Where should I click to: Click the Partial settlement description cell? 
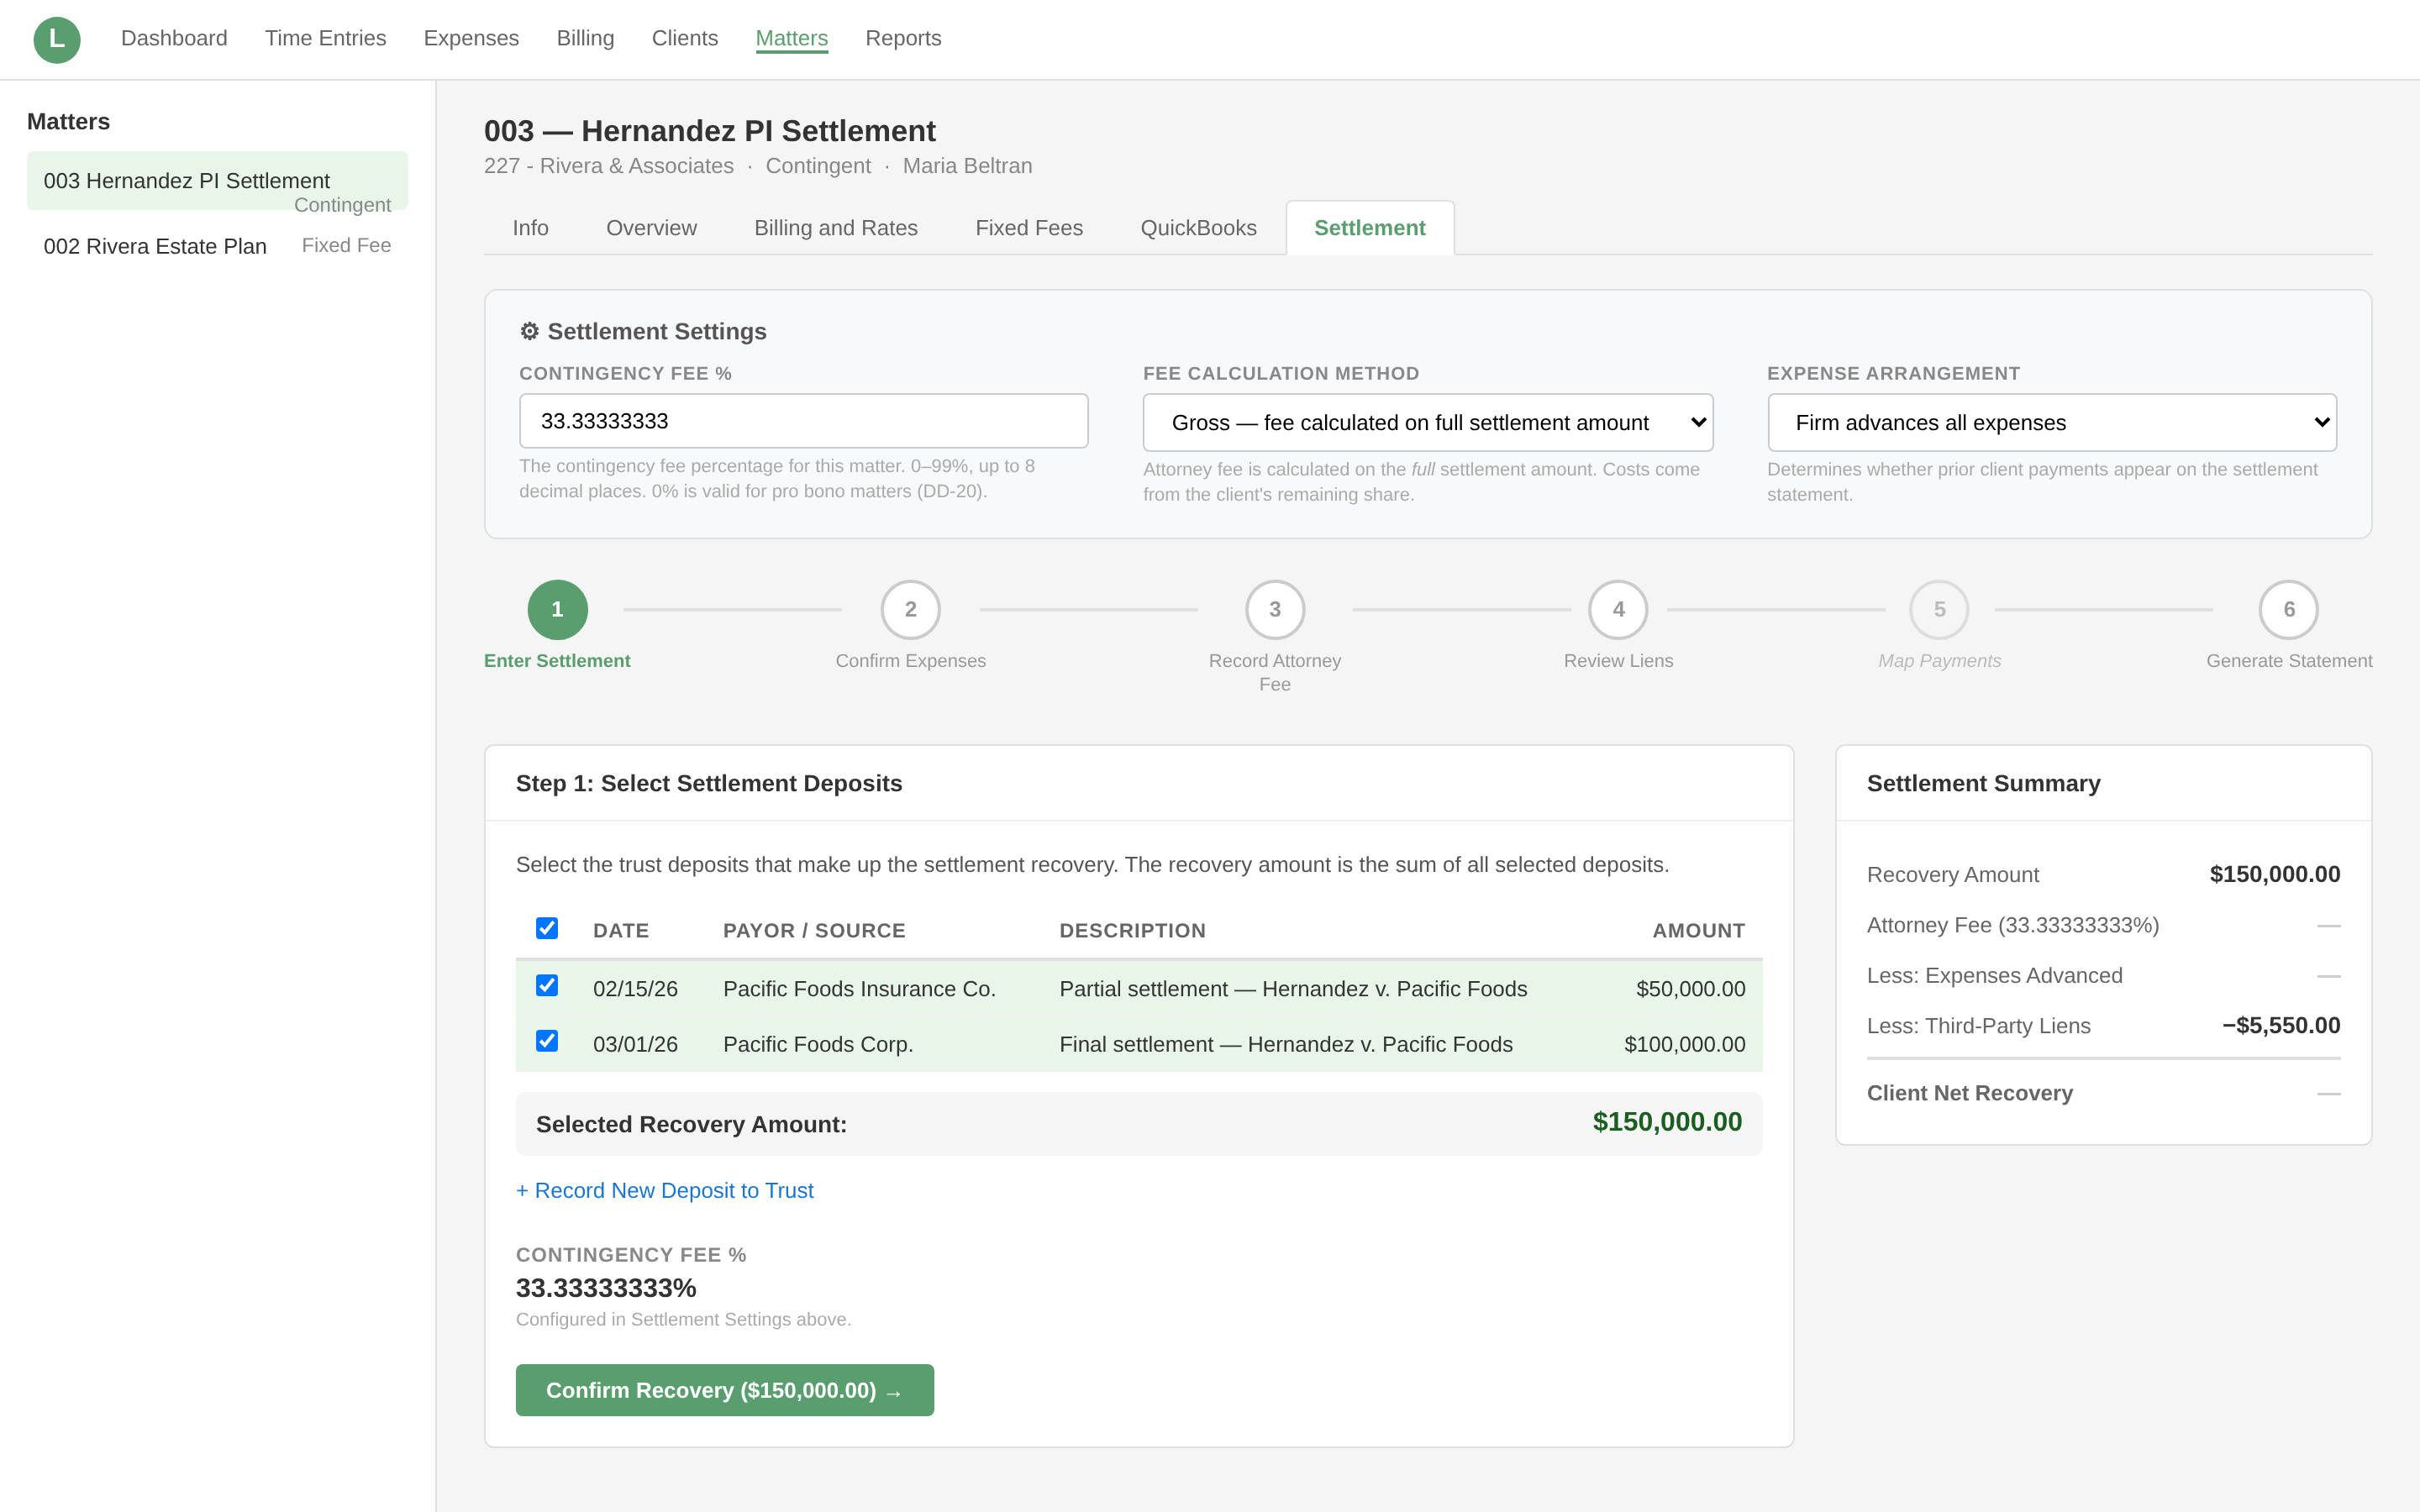point(1293,989)
